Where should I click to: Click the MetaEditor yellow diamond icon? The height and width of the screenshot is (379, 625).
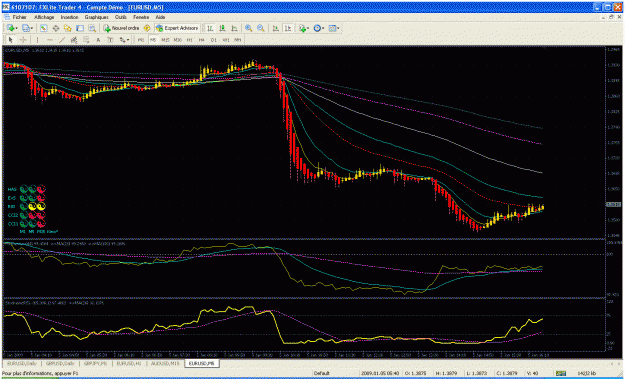tap(147, 28)
